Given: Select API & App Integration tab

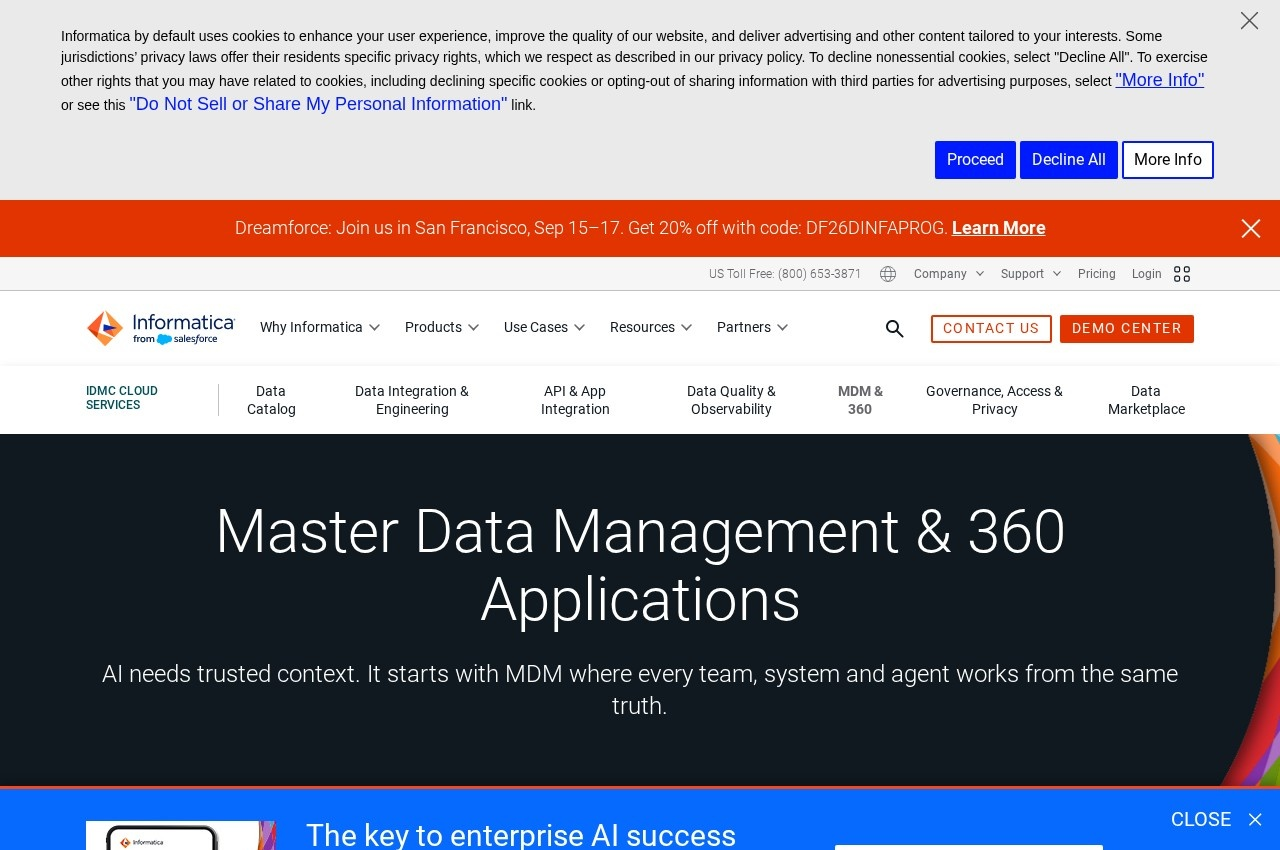Looking at the screenshot, I should click(575, 400).
